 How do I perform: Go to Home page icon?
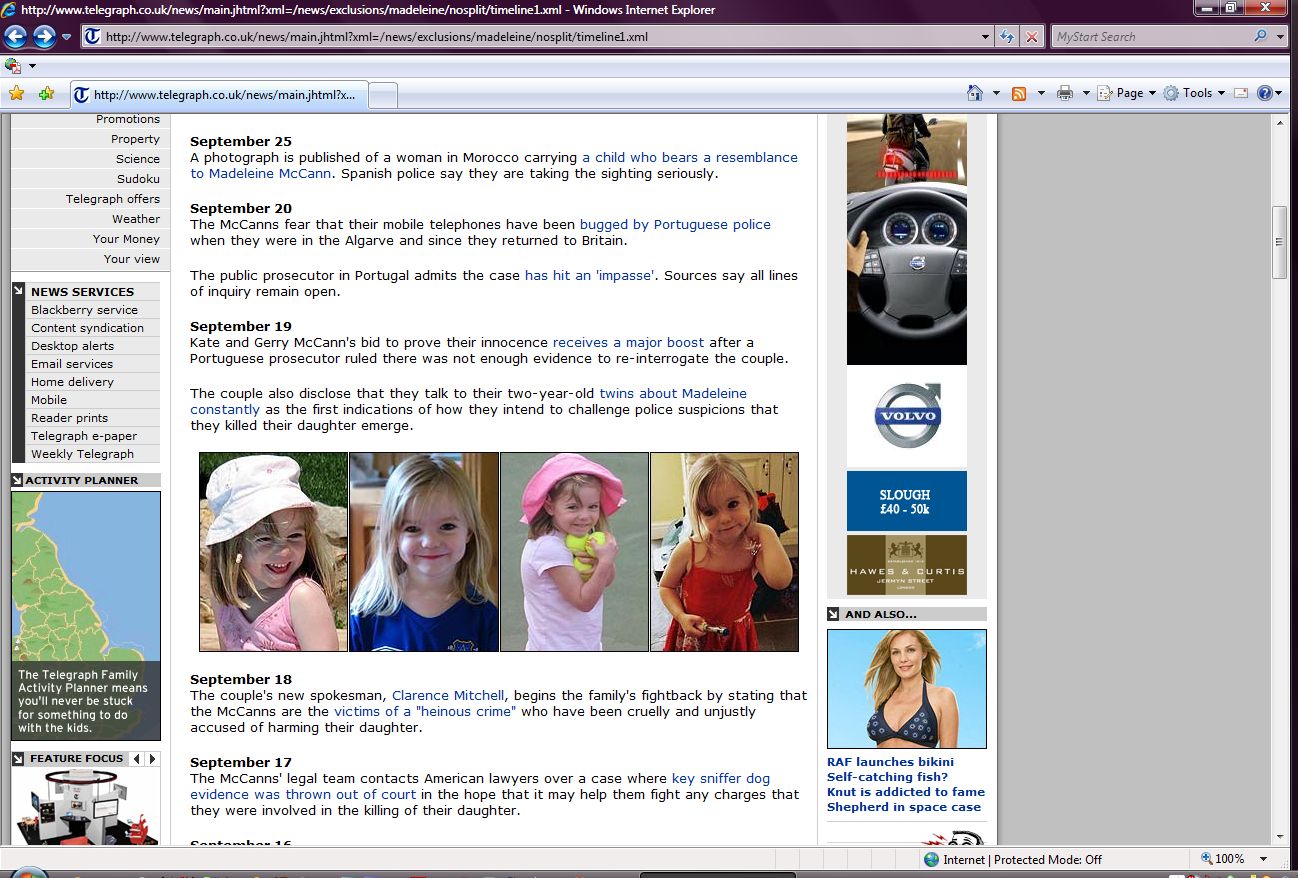975,93
